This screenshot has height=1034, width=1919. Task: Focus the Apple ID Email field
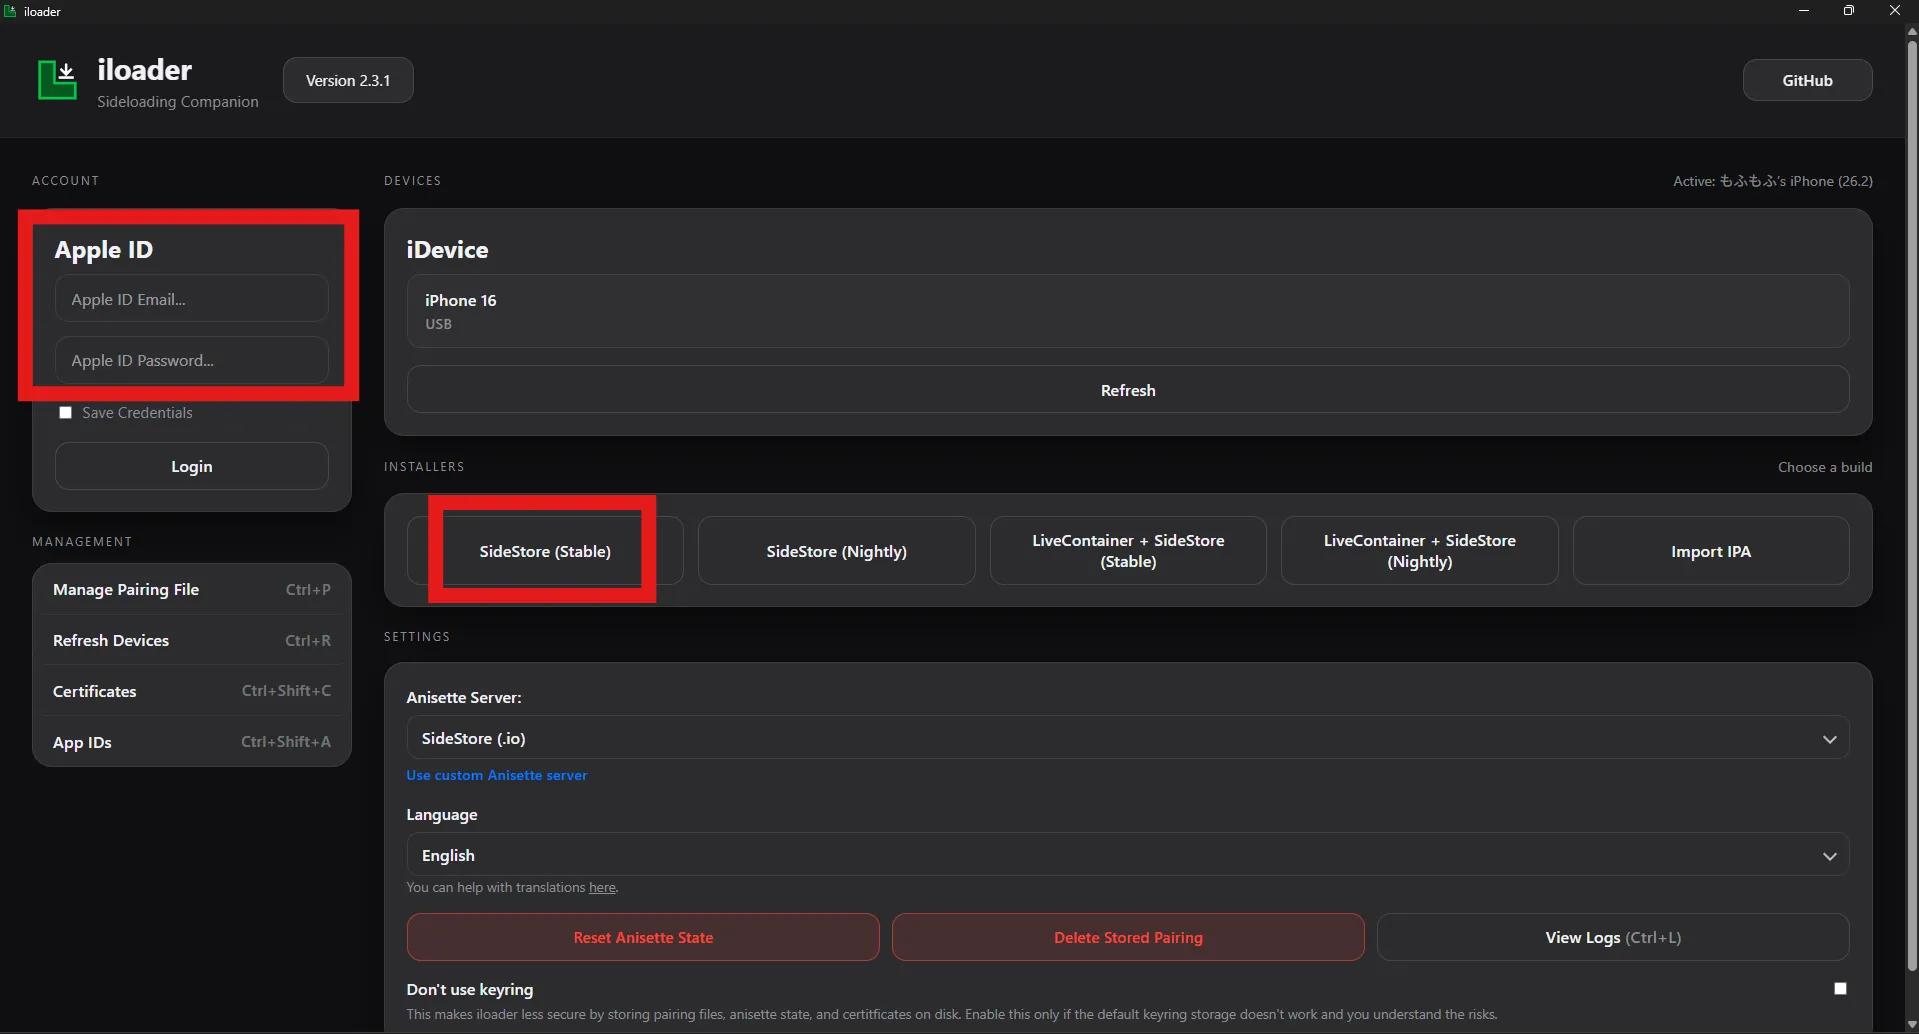(192, 299)
